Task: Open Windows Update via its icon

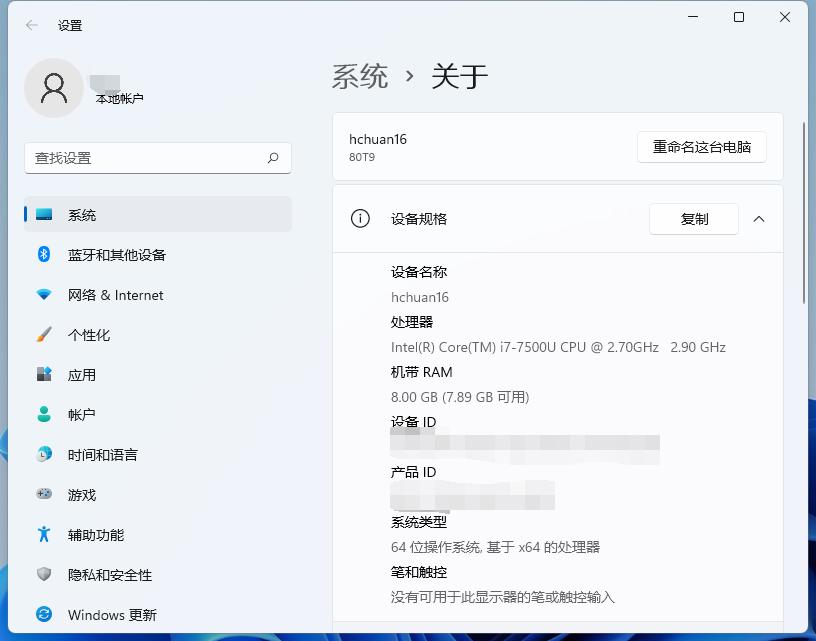Action: click(42, 615)
